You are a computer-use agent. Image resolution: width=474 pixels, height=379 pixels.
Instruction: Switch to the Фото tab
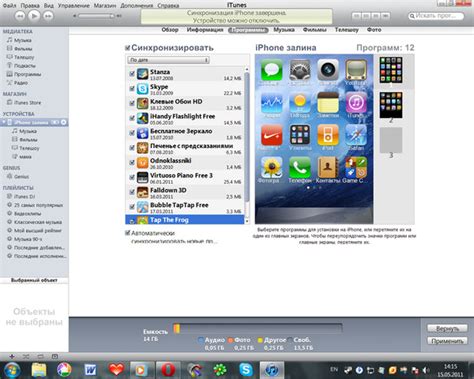[374, 30]
